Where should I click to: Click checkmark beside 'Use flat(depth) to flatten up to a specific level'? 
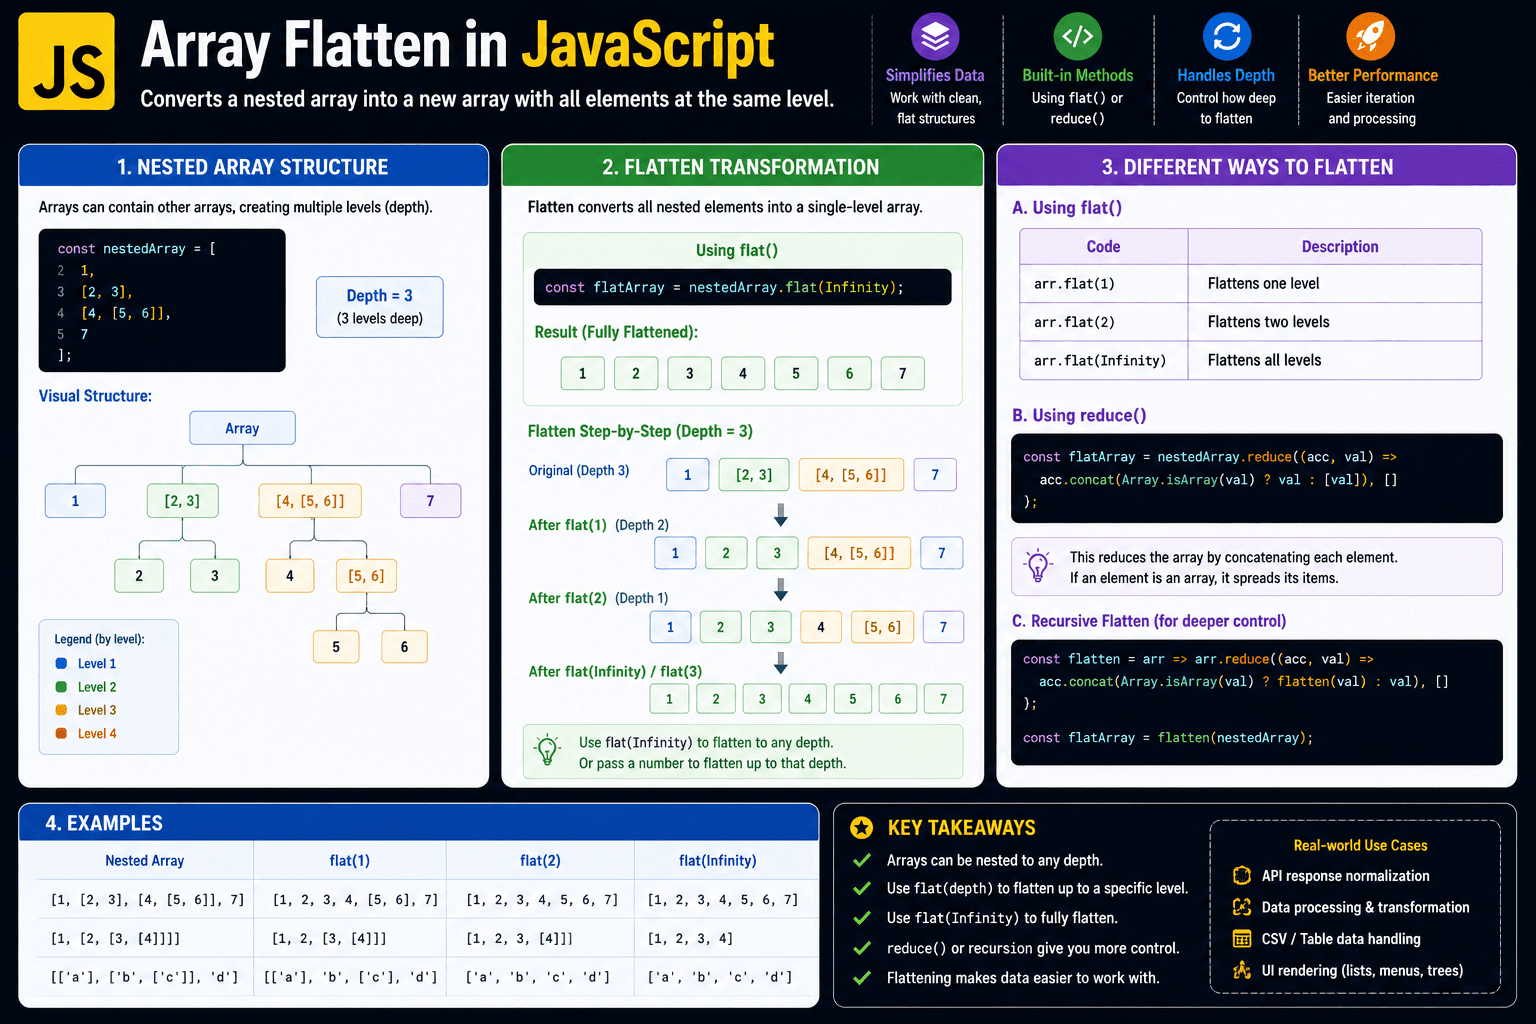point(861,888)
